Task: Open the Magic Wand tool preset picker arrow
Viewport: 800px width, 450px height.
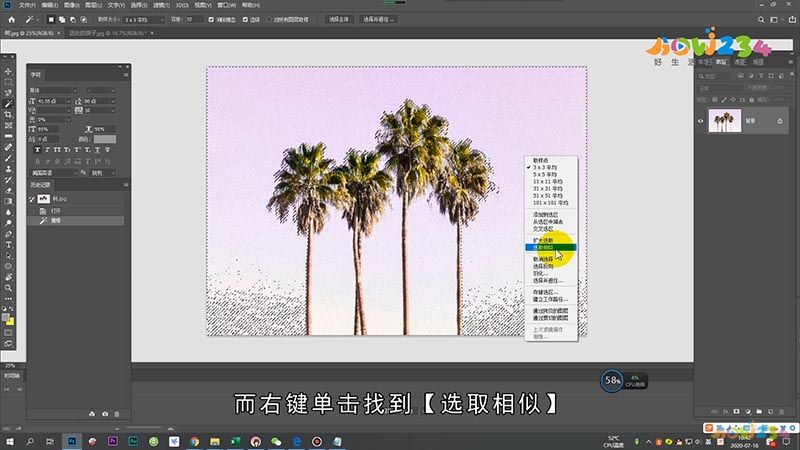Action: pos(38,19)
